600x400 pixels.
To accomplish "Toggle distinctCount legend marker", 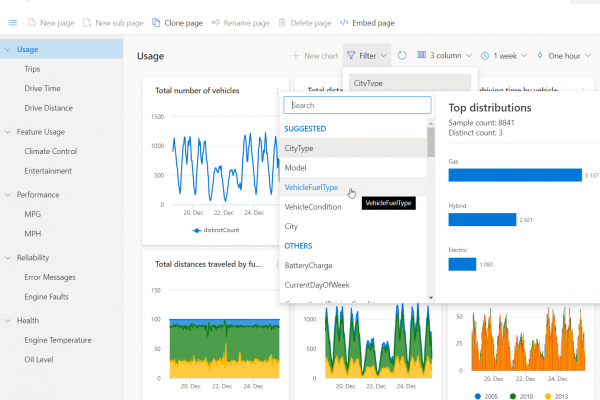I will (197, 230).
